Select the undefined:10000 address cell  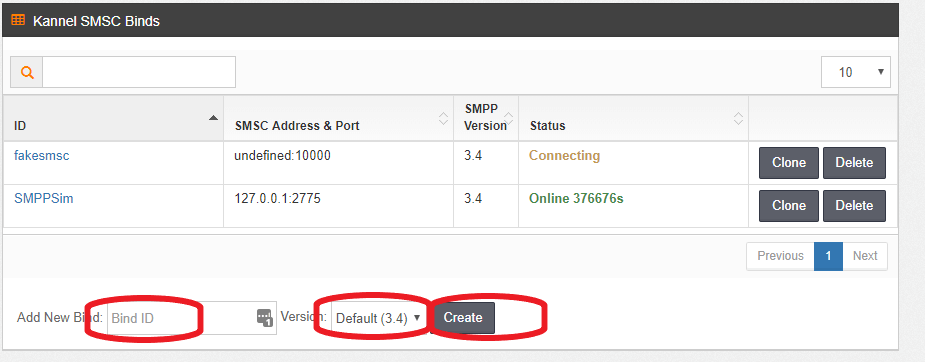339,163
